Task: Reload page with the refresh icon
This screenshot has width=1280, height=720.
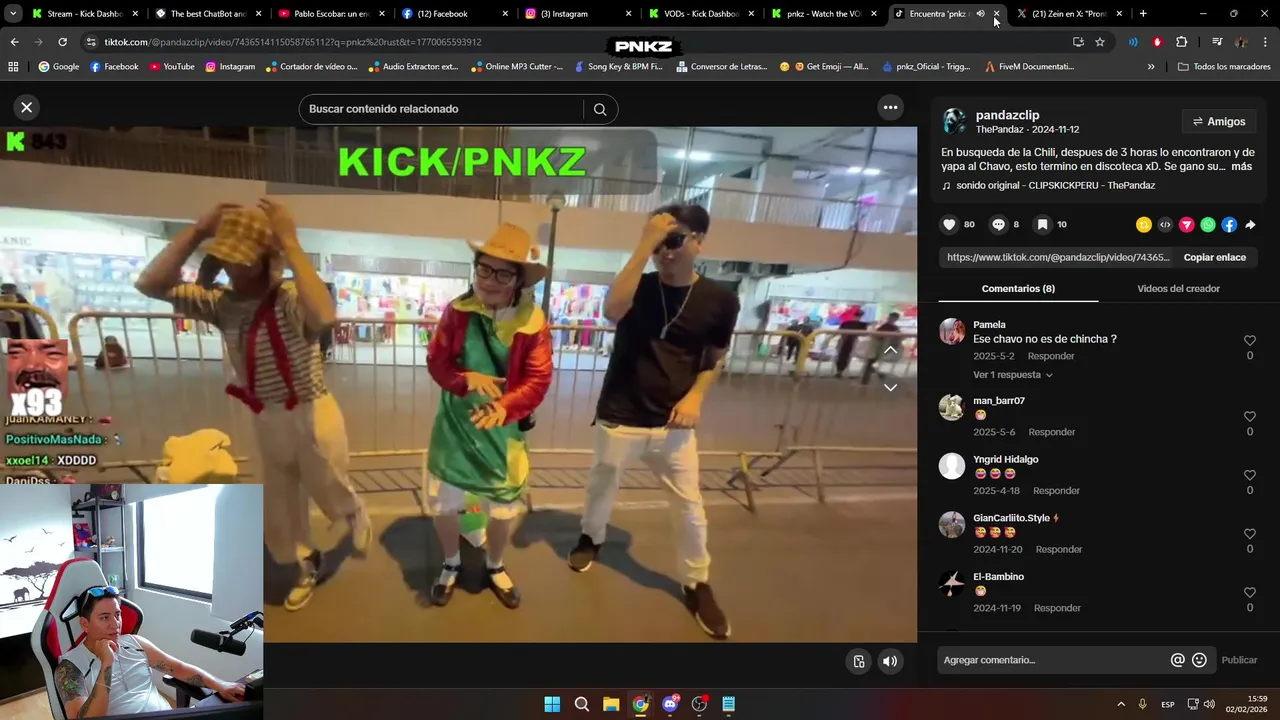Action: coord(62,42)
